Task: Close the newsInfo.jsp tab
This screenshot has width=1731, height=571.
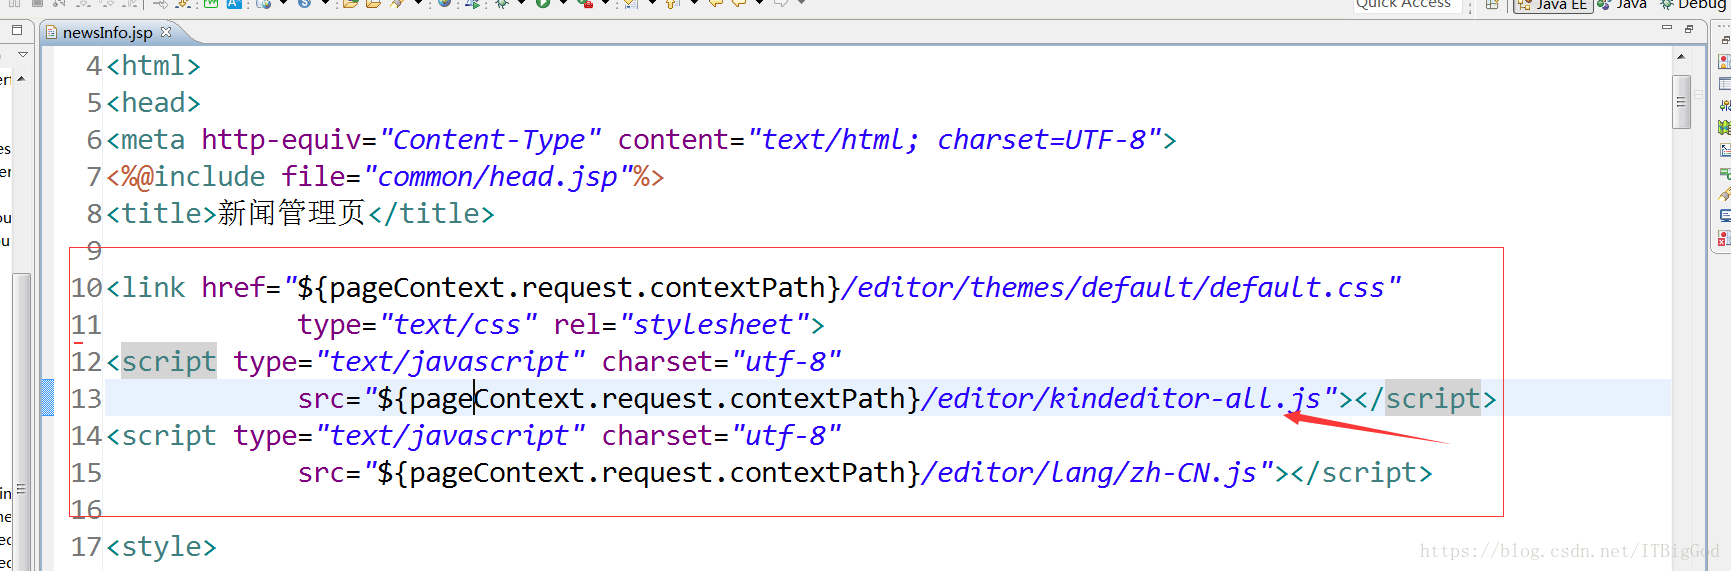Action: pyautogui.click(x=166, y=32)
